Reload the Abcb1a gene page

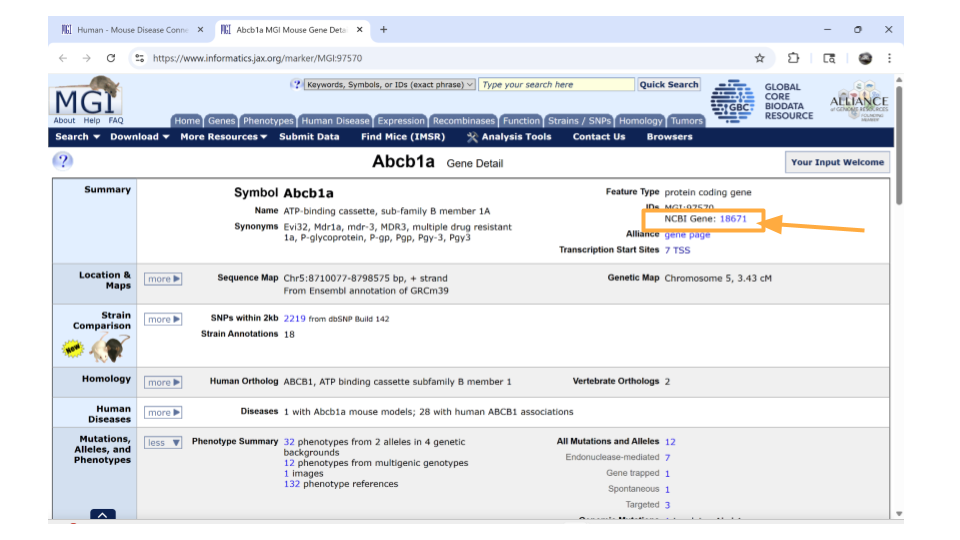coord(111,58)
